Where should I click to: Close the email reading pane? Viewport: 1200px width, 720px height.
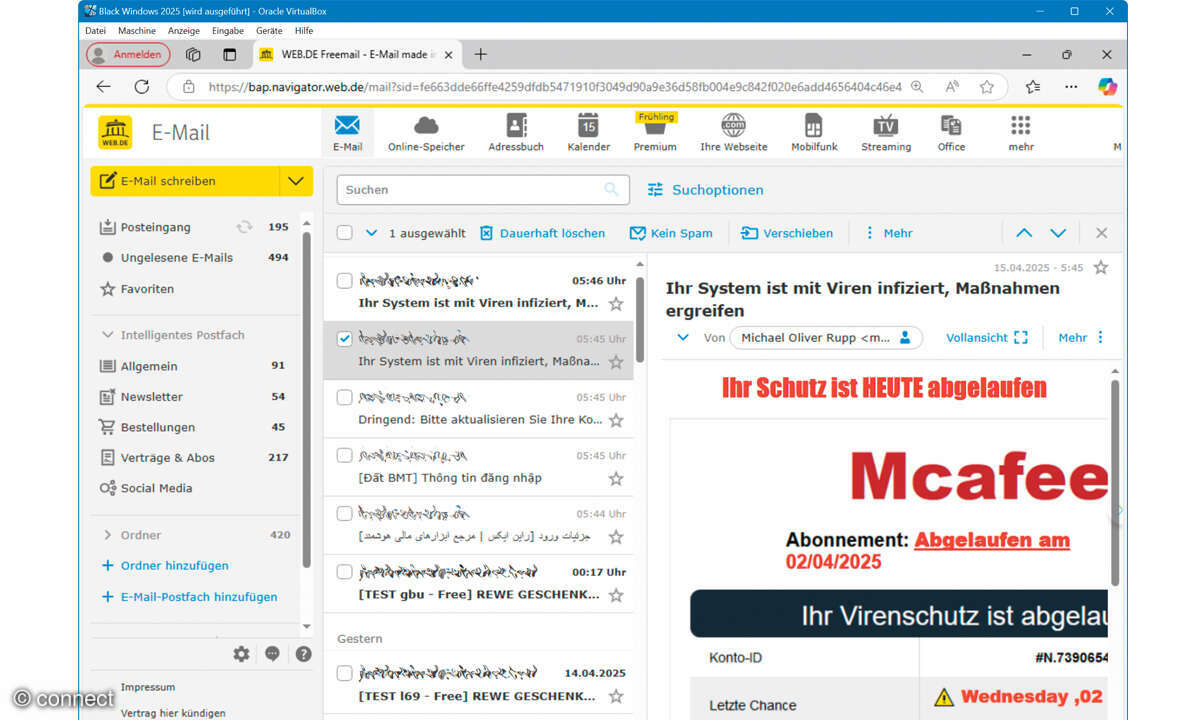click(1101, 233)
